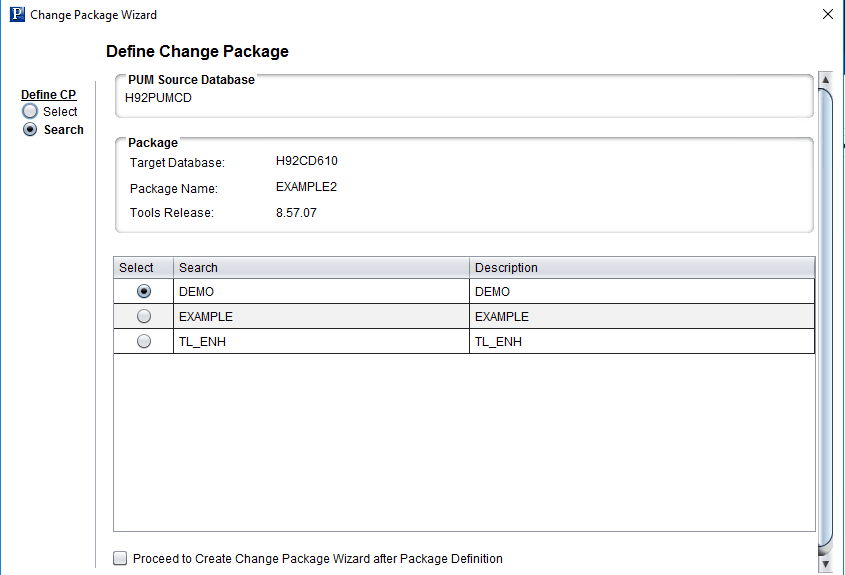
Task: Click the EXAMPLE2 package name value
Action: click(x=306, y=187)
